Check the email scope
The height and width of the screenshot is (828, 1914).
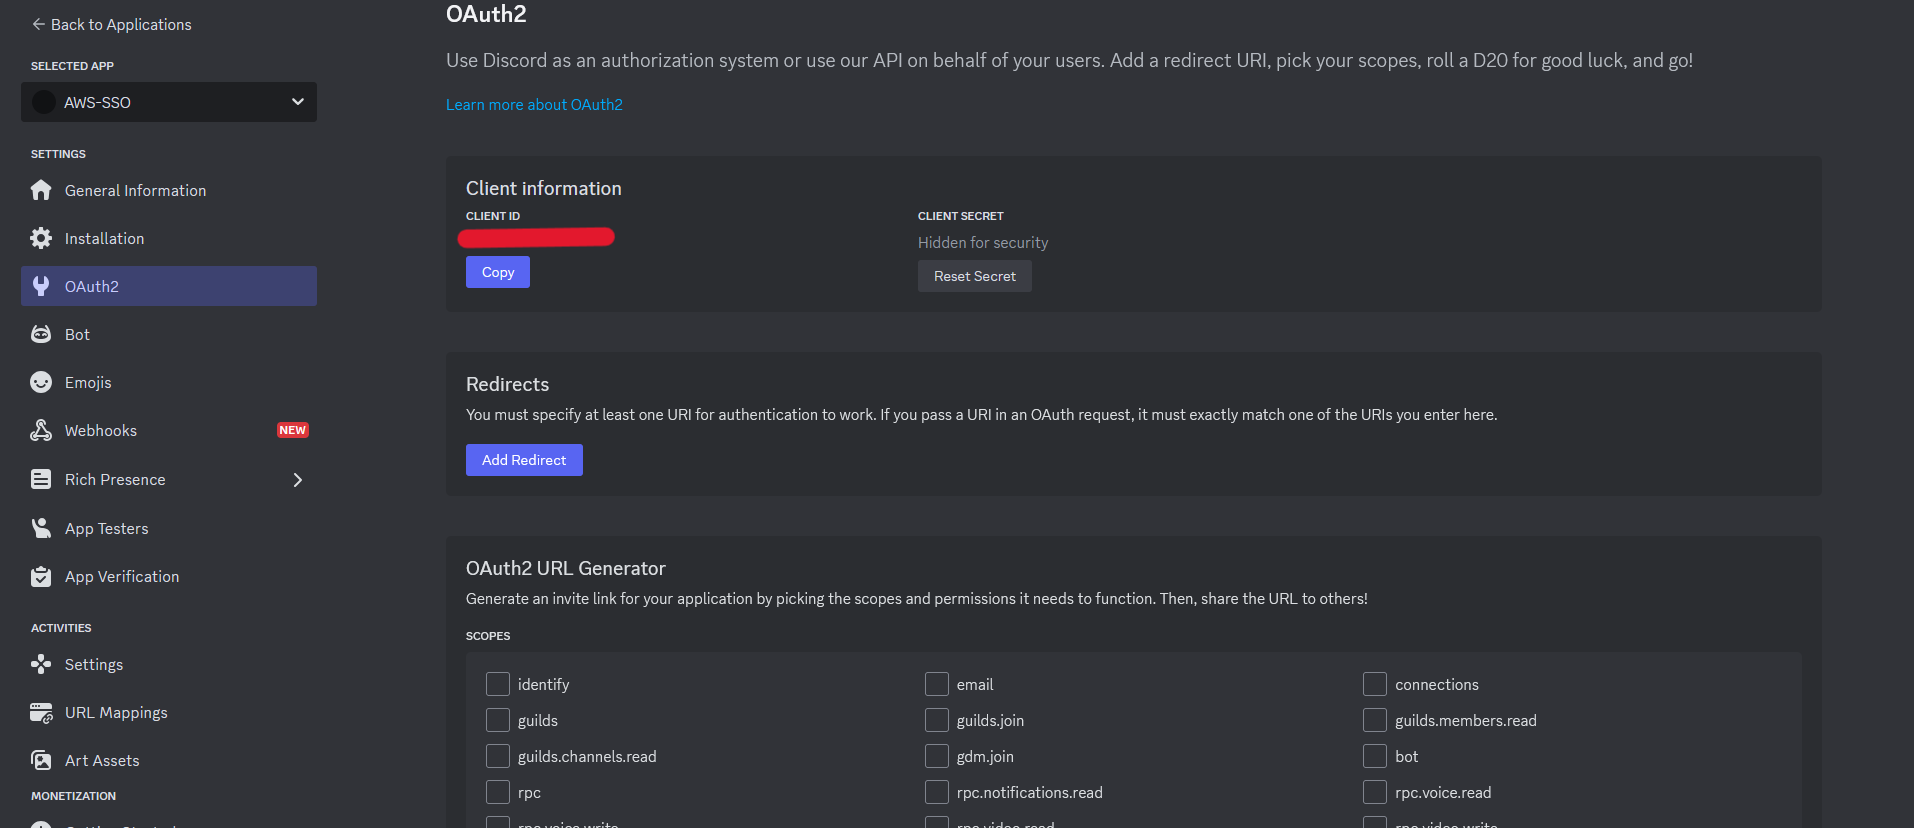937,684
